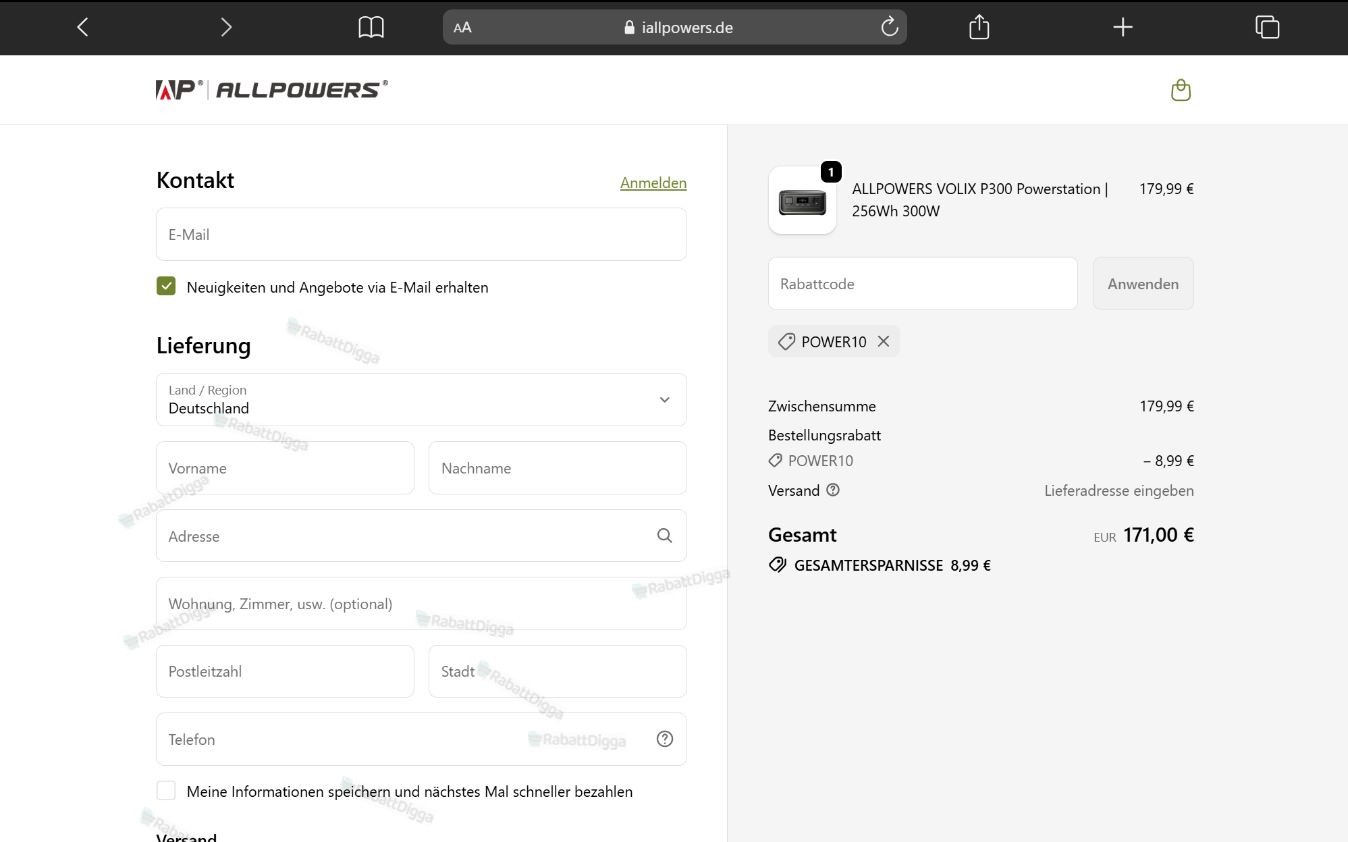1348x842 pixels.
Task: Open Versand info question mark icon
Action: (x=833, y=490)
